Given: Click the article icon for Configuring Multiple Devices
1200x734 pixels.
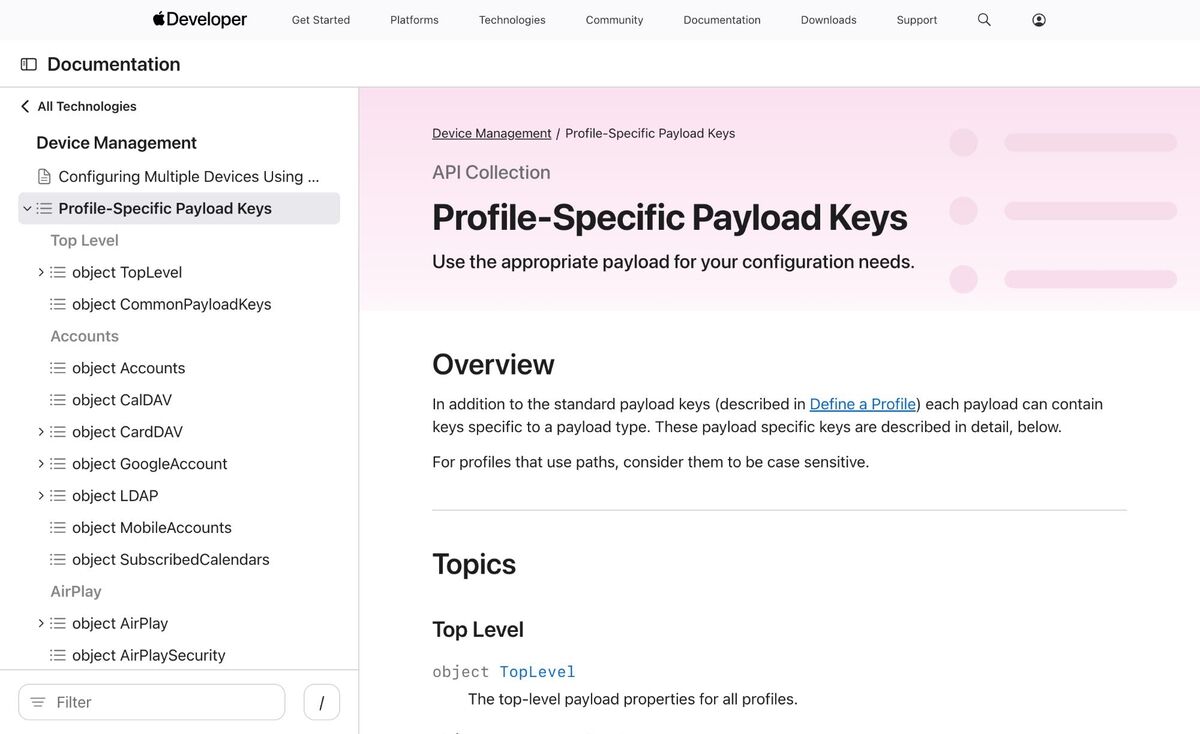Looking at the screenshot, I should [44, 176].
